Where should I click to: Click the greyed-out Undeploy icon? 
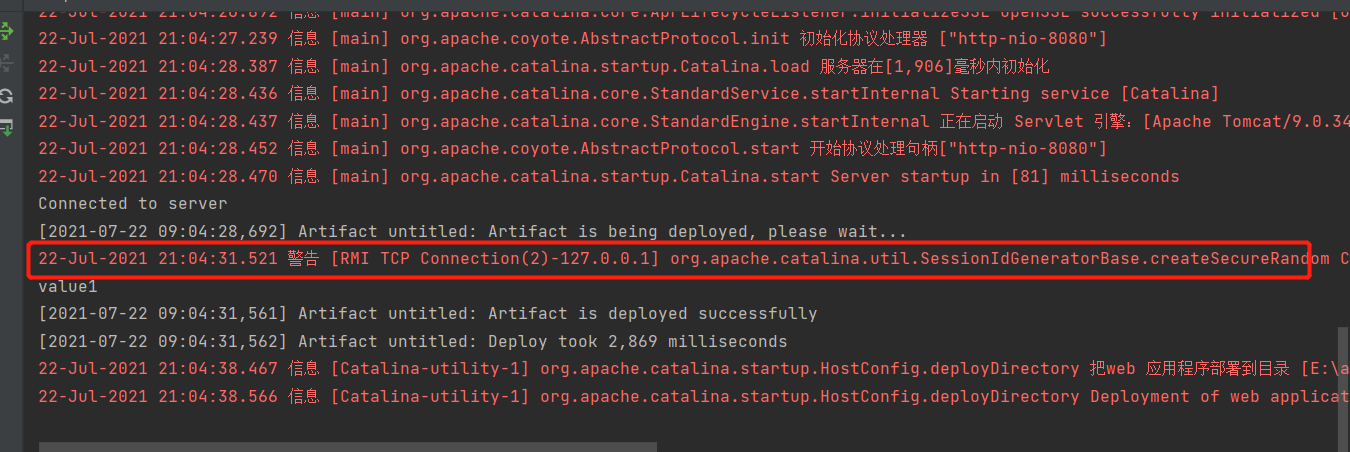click(x=7, y=64)
